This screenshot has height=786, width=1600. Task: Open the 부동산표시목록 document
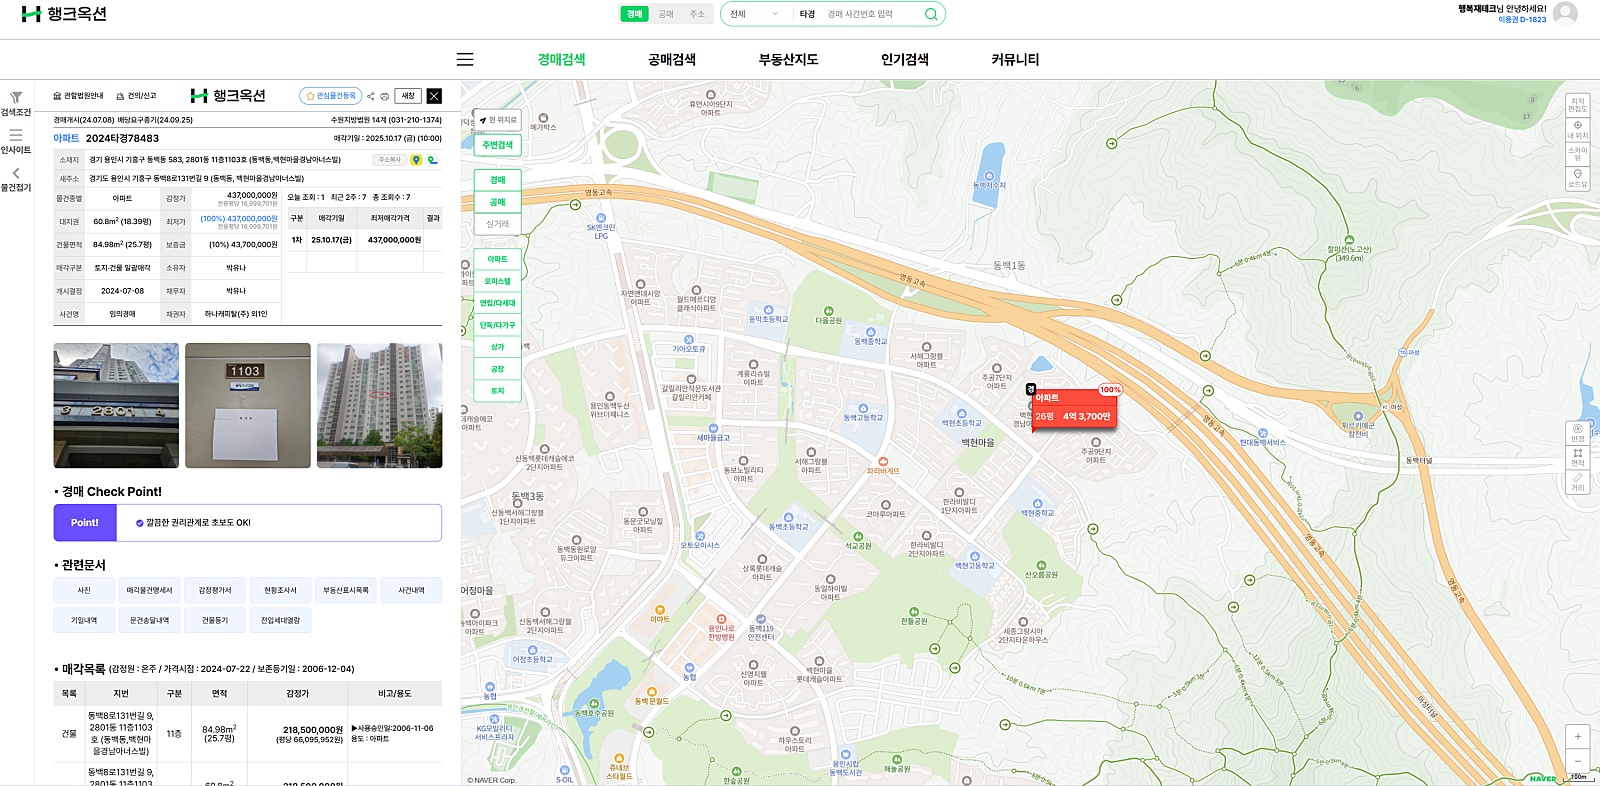(346, 591)
